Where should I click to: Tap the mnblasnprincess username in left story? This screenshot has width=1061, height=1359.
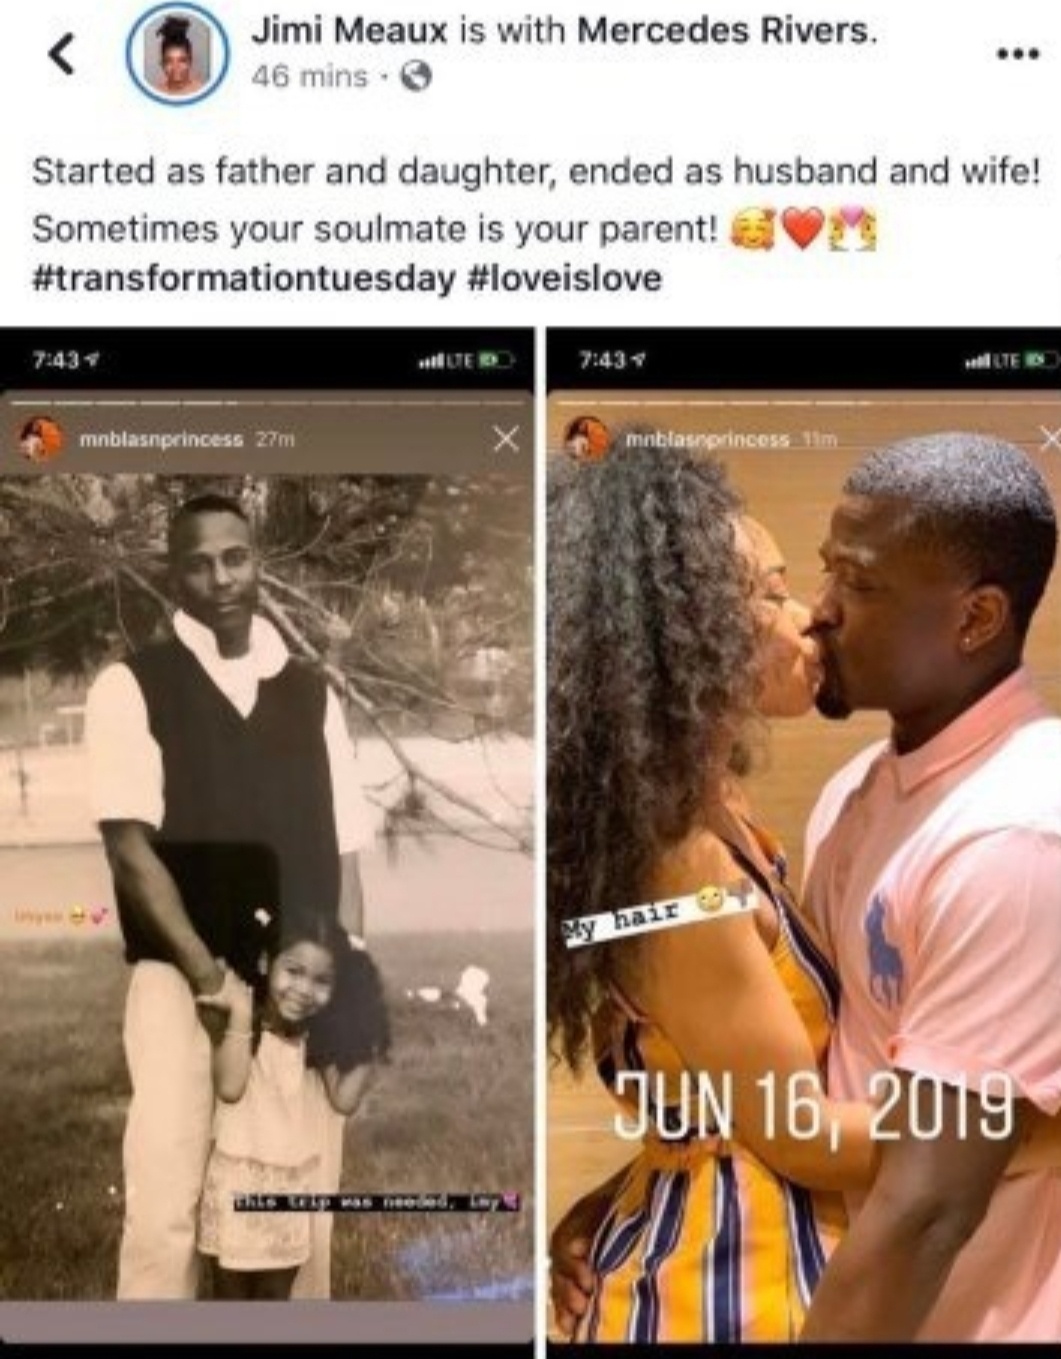coord(160,439)
